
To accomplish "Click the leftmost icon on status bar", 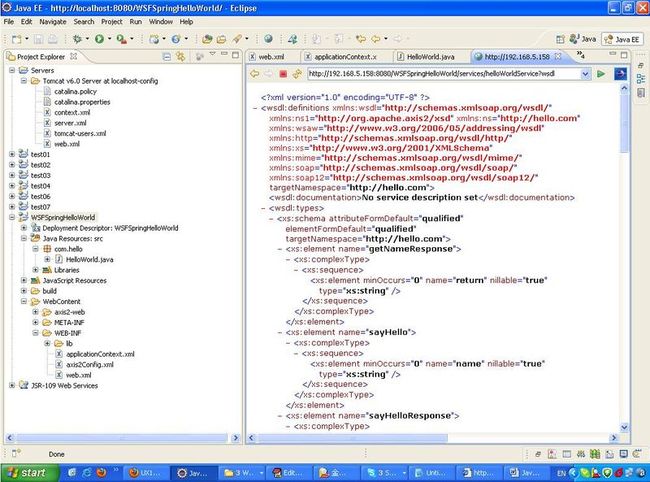I will pyautogui.click(x=16, y=453).
